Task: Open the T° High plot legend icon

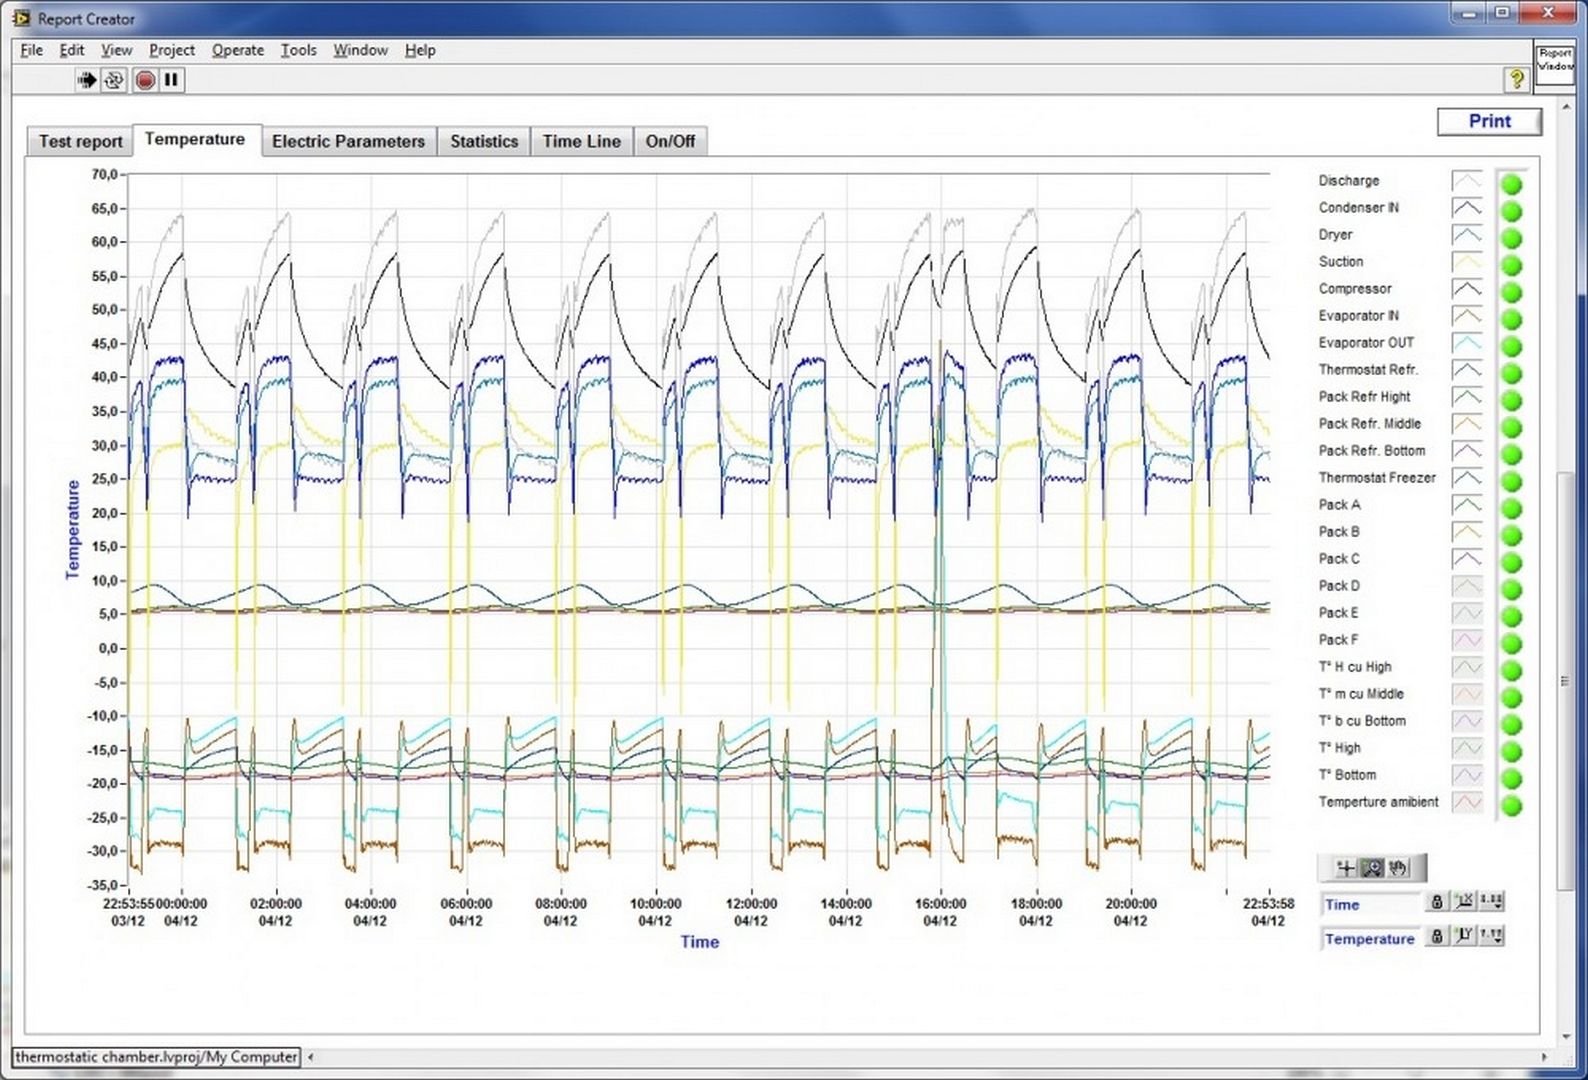Action: tap(1467, 748)
